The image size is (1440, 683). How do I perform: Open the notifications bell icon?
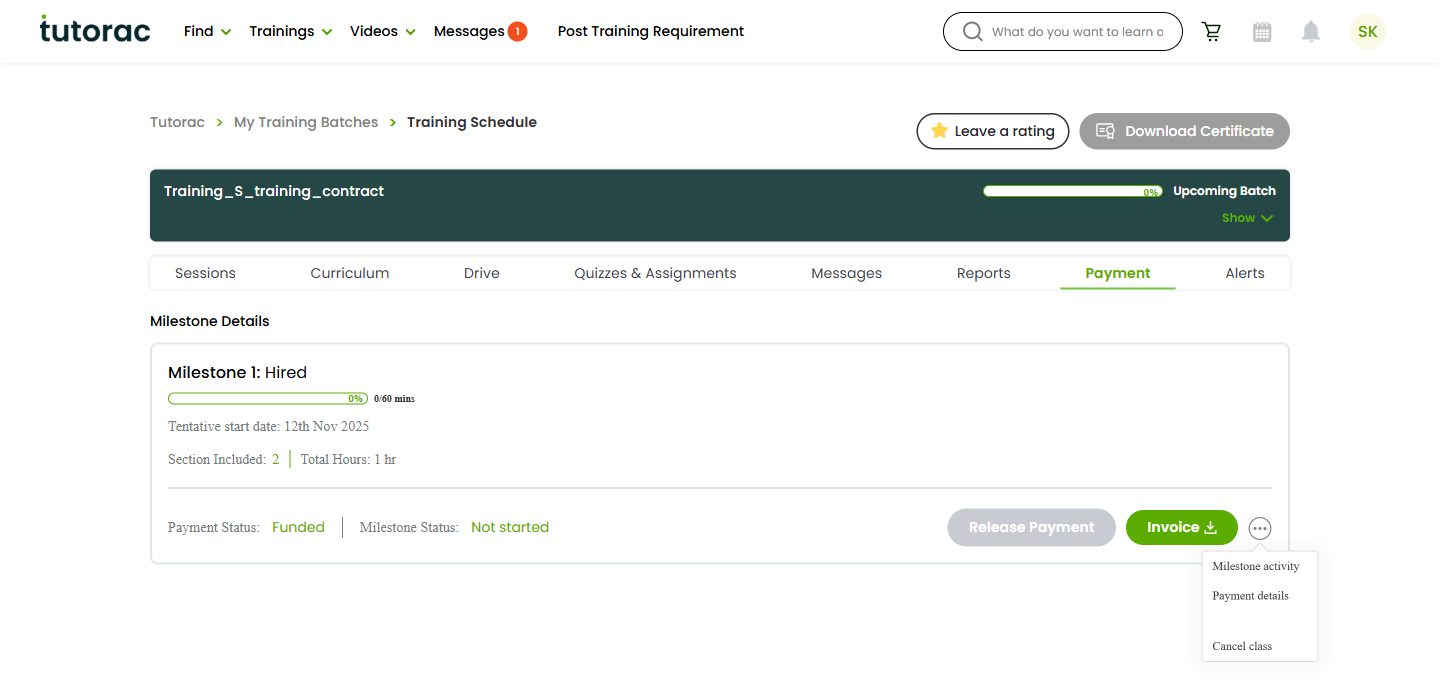(1311, 32)
